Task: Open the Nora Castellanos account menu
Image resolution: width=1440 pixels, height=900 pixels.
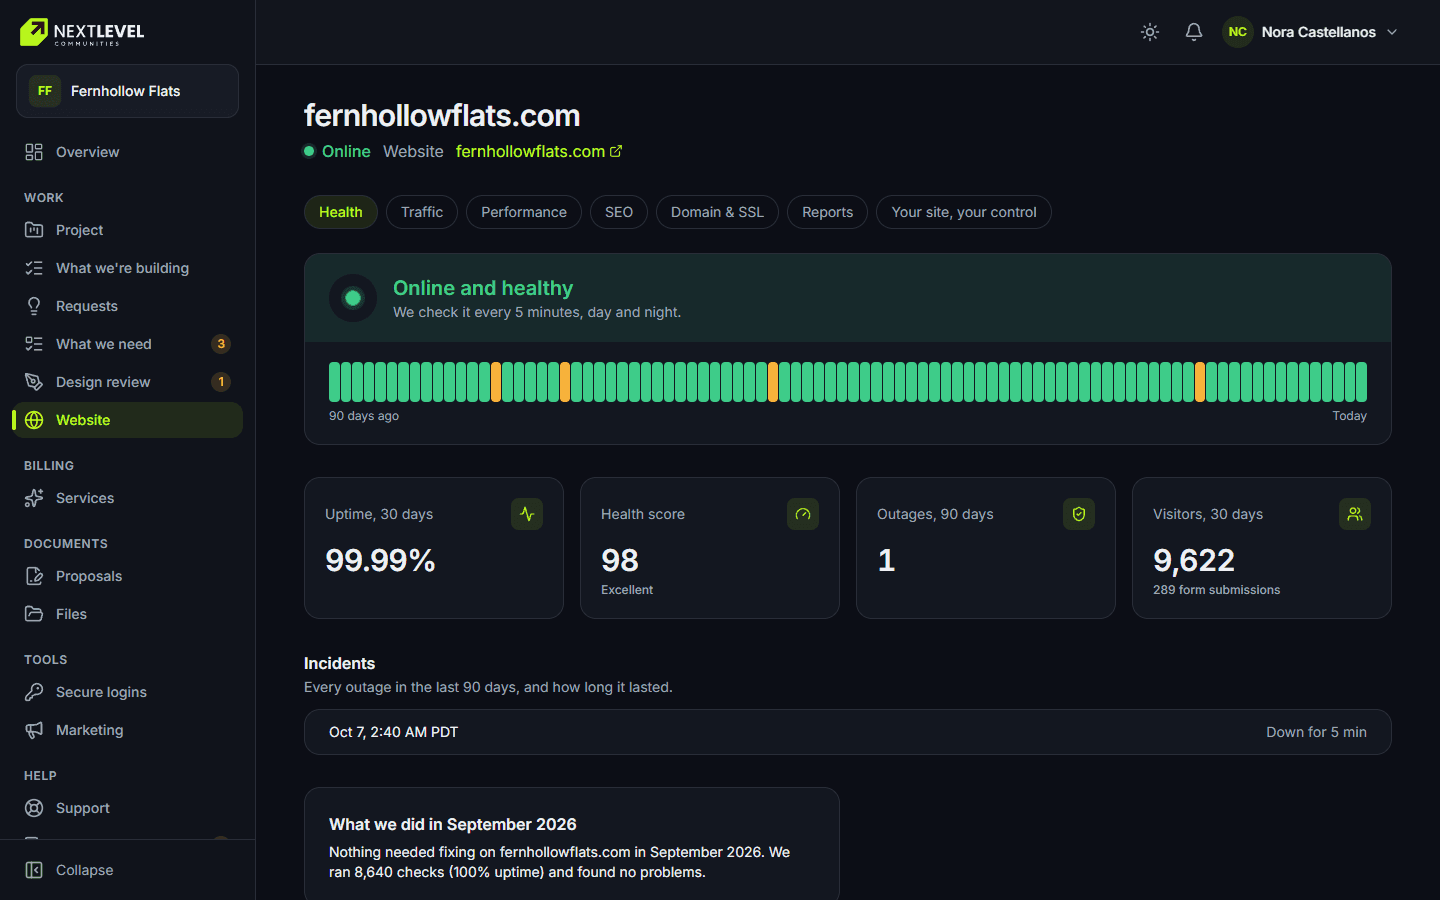Action: pos(1311,32)
